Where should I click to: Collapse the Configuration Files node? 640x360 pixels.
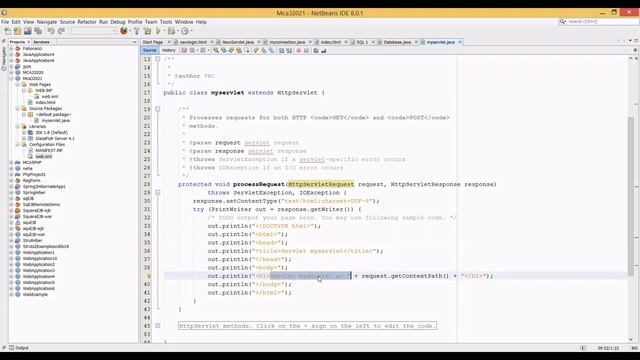[18, 144]
